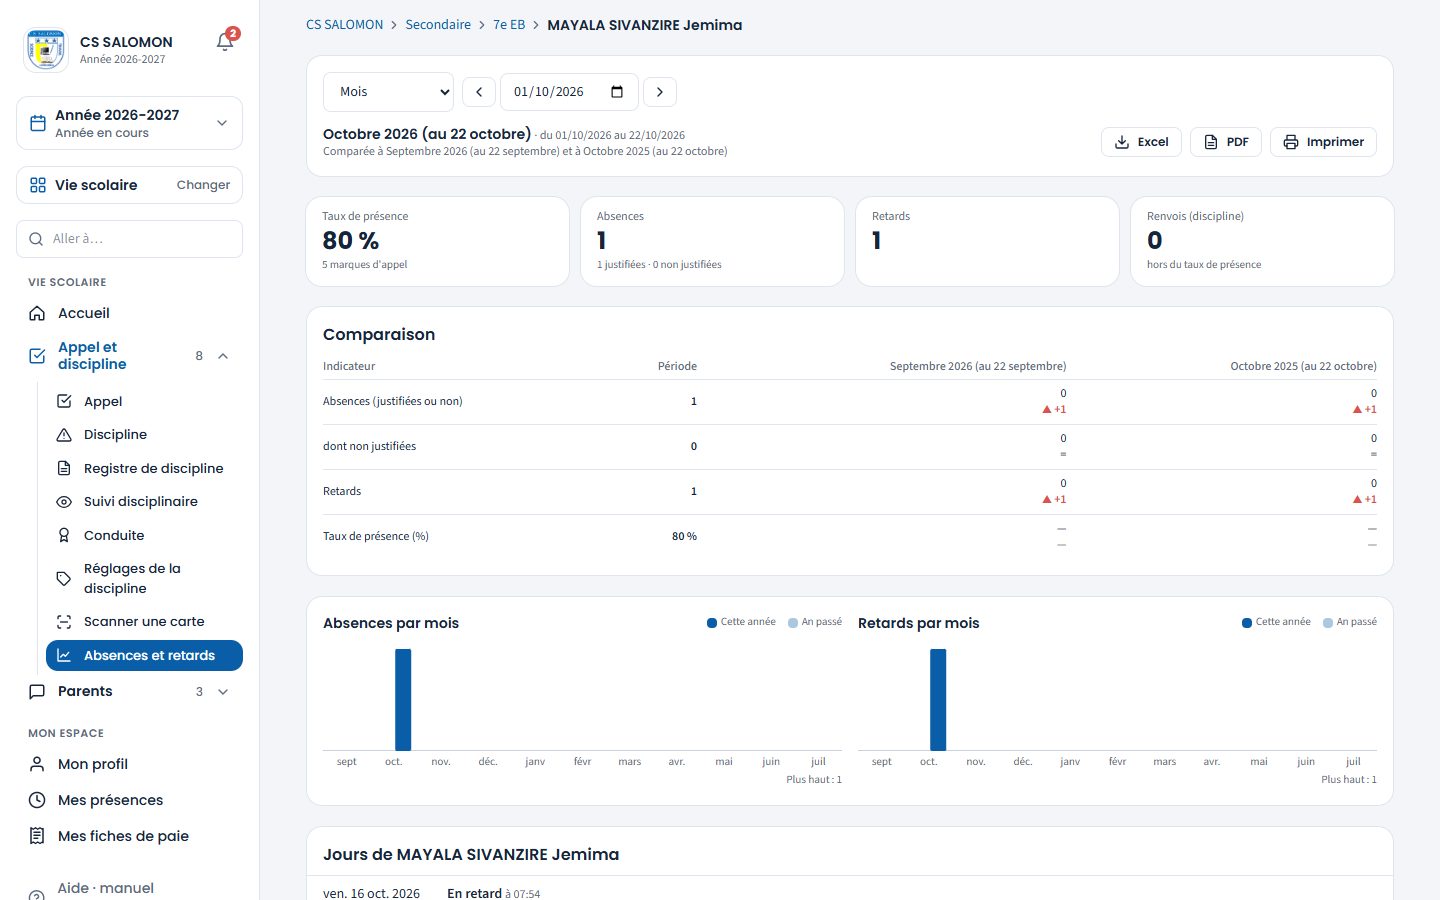
Task: Click the Renvois (discipline) card label
Action: click(x=1195, y=216)
